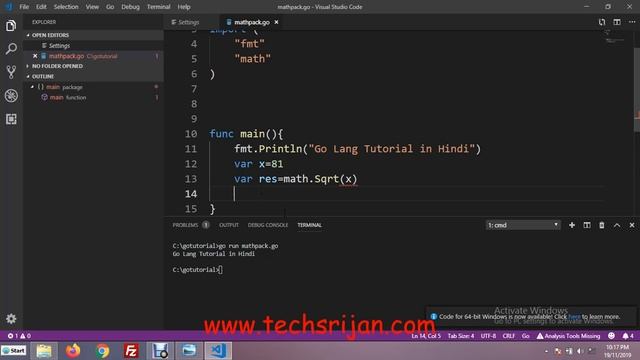Create a new terminal with plus icon

(x=572, y=225)
